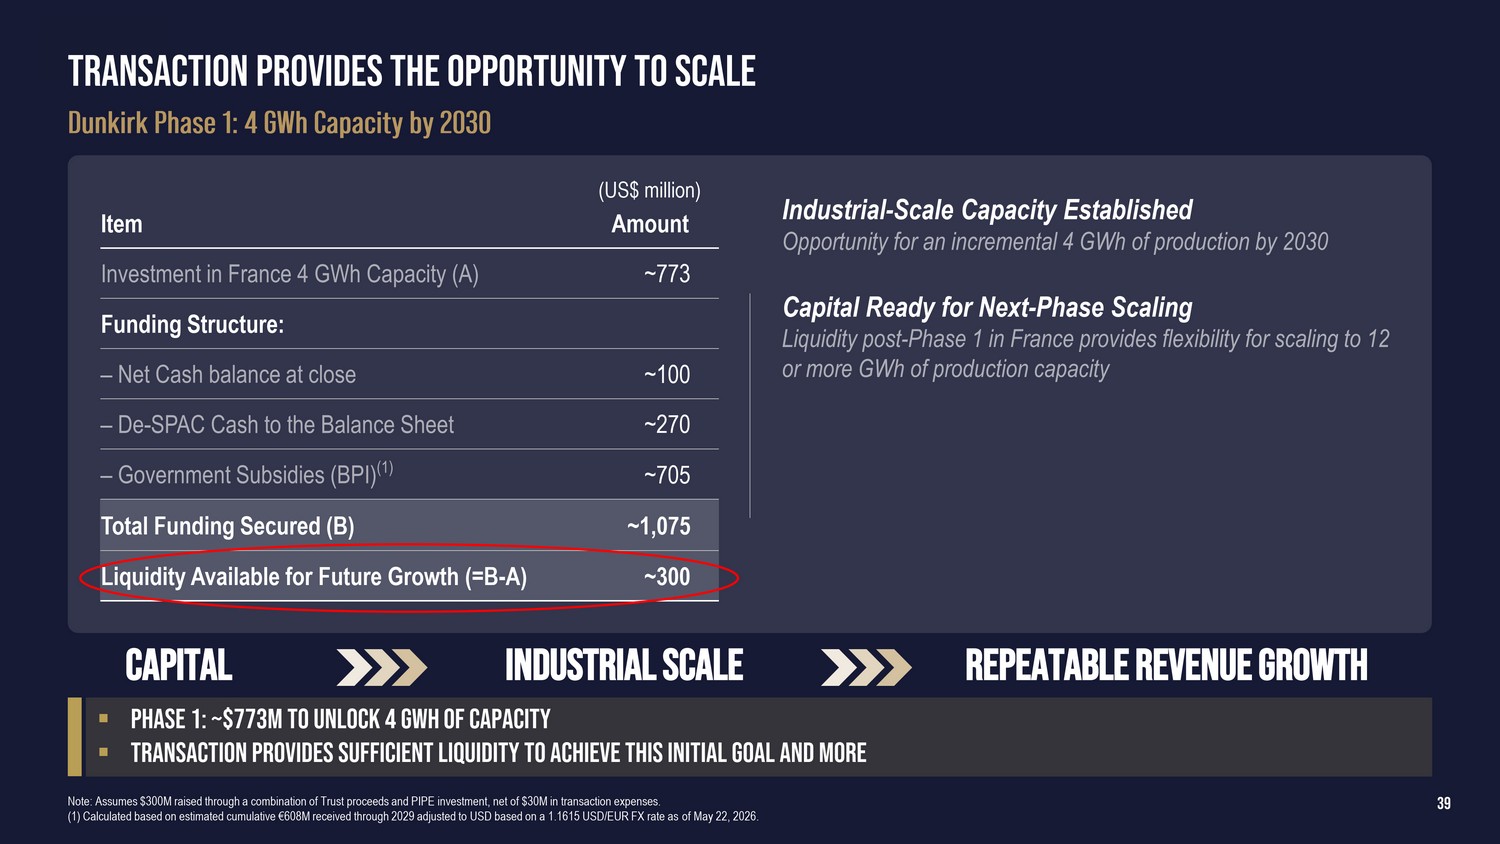1500x844 pixels.
Task: Click the page number 39
Action: 1443,804
